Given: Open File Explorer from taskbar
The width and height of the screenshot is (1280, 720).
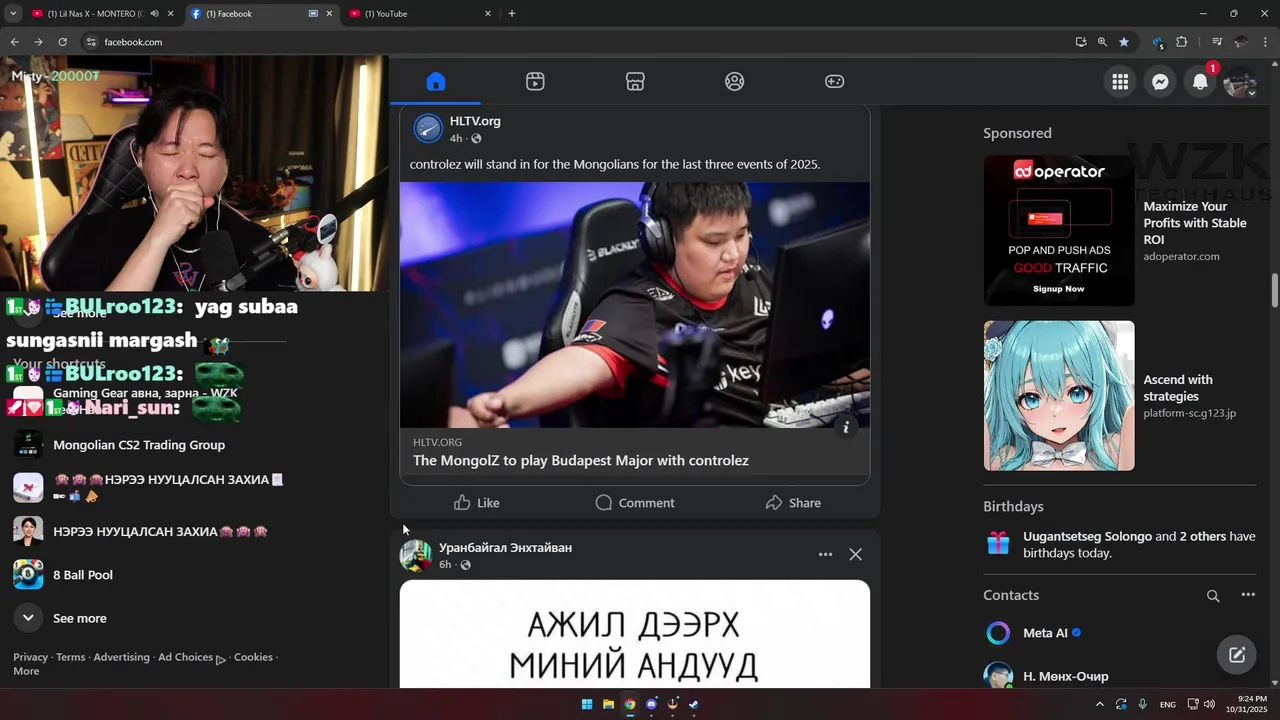Looking at the screenshot, I should click(x=608, y=704).
